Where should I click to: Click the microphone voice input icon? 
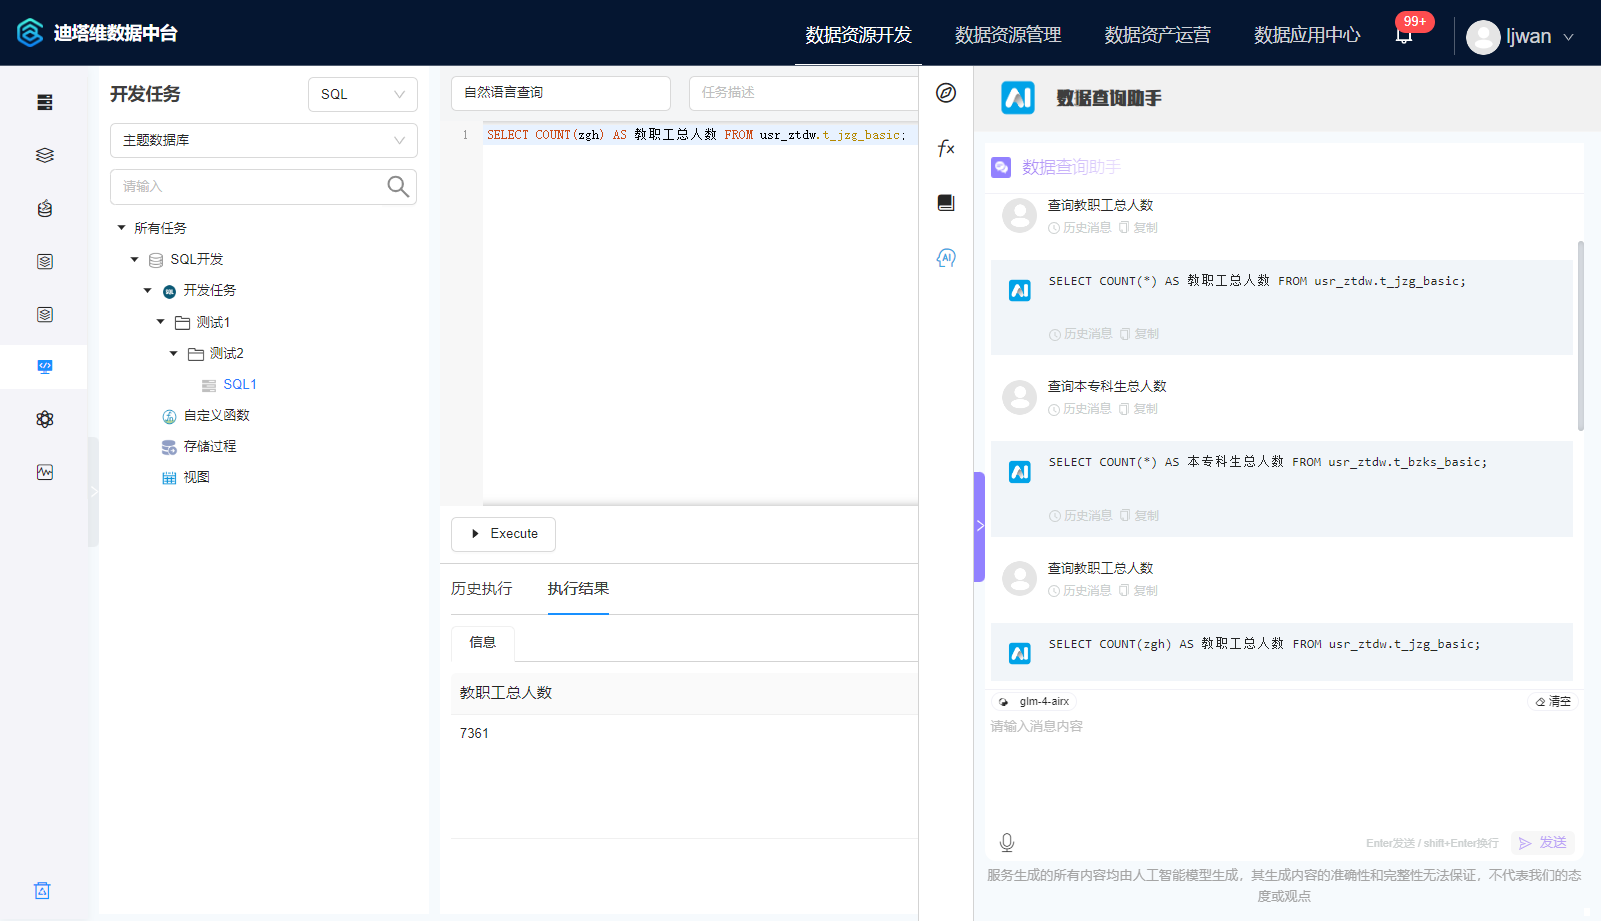(x=1007, y=843)
